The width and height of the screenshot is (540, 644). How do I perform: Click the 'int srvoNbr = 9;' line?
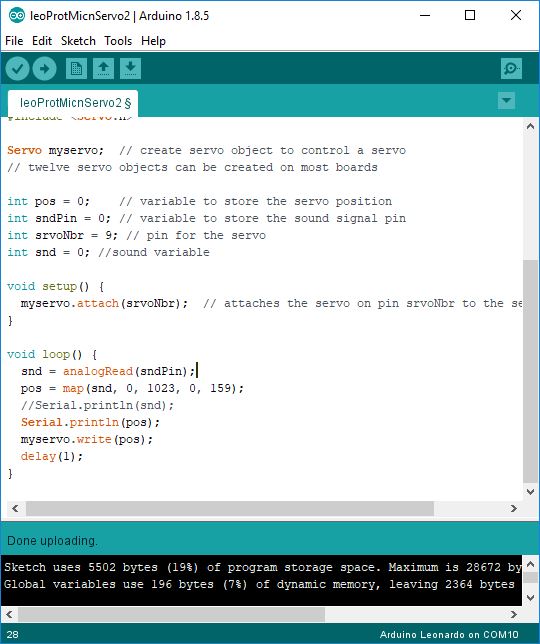[136, 235]
